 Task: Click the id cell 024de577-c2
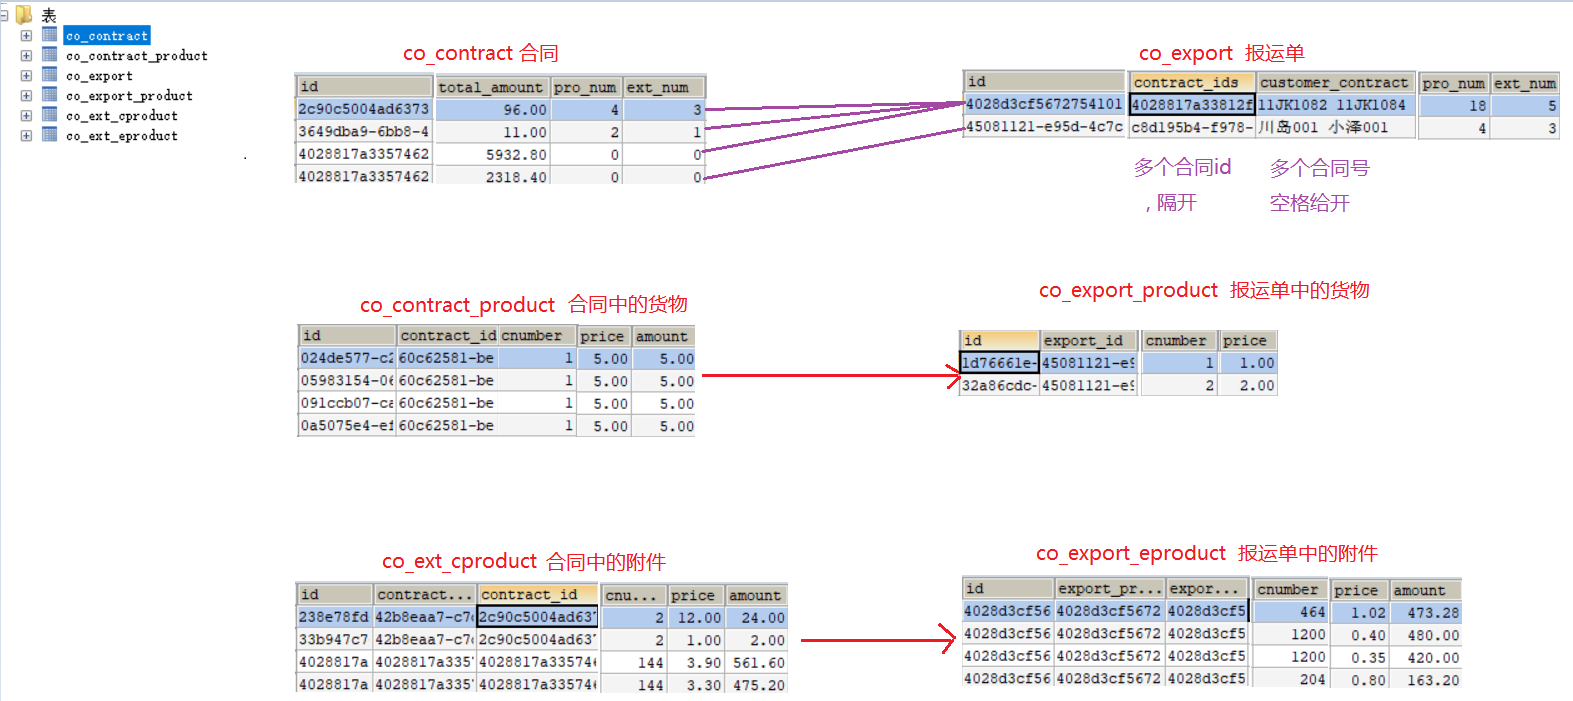point(347,358)
